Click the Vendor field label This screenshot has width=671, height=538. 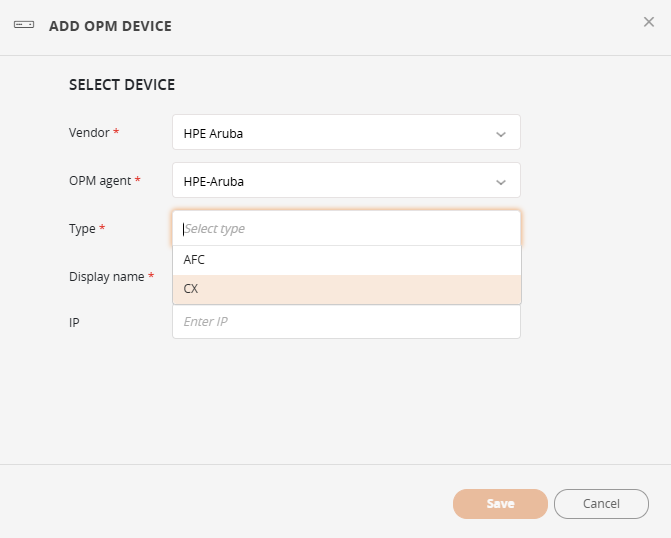89,132
